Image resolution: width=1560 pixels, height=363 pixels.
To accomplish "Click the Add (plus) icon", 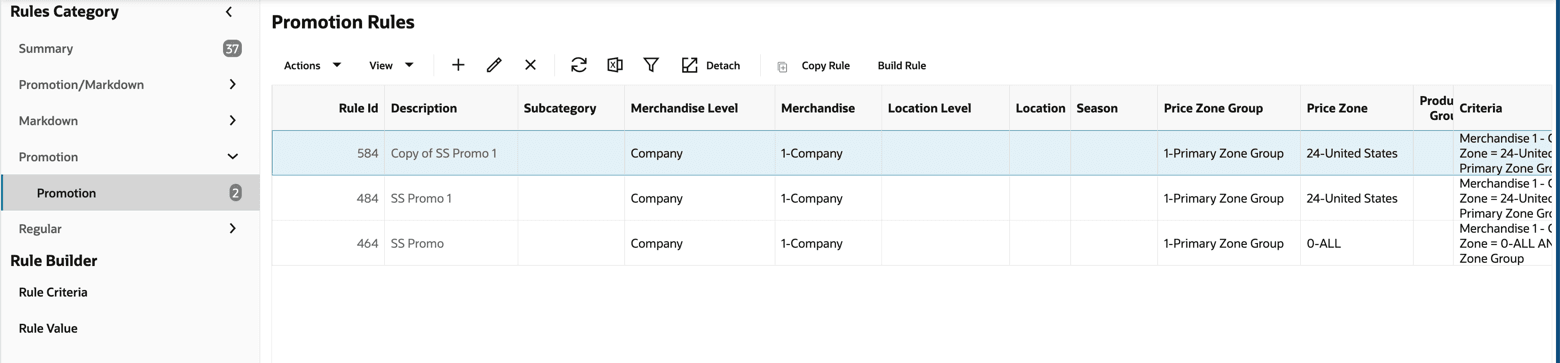I will point(458,65).
